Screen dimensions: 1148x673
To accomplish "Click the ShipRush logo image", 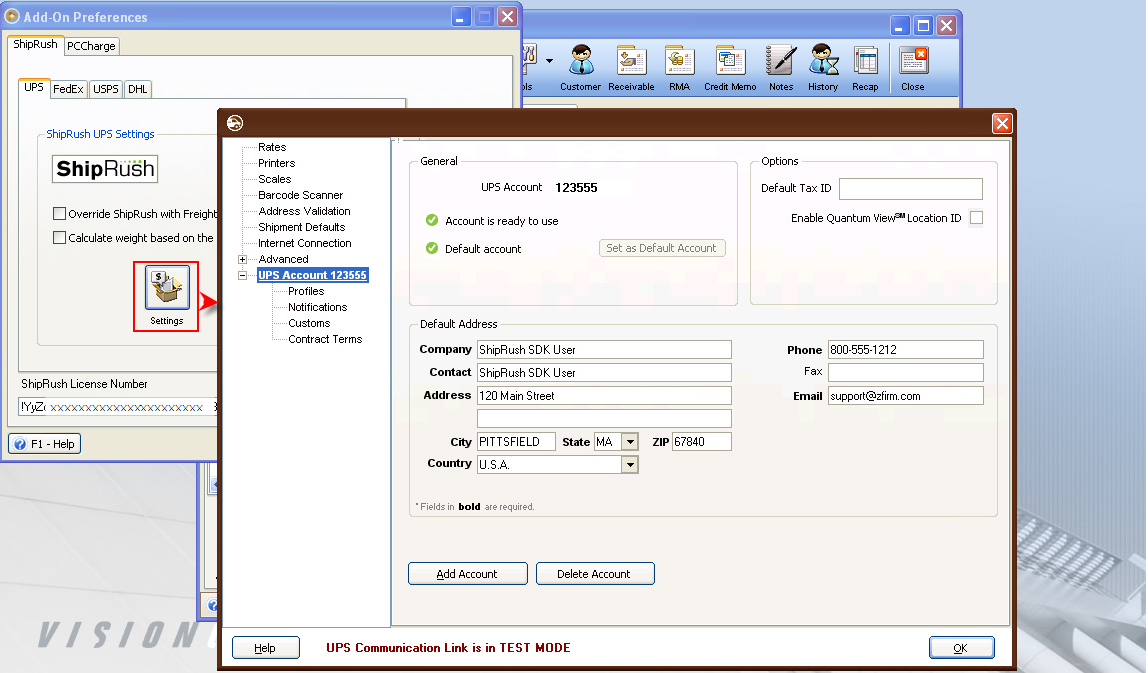I will pos(105,169).
